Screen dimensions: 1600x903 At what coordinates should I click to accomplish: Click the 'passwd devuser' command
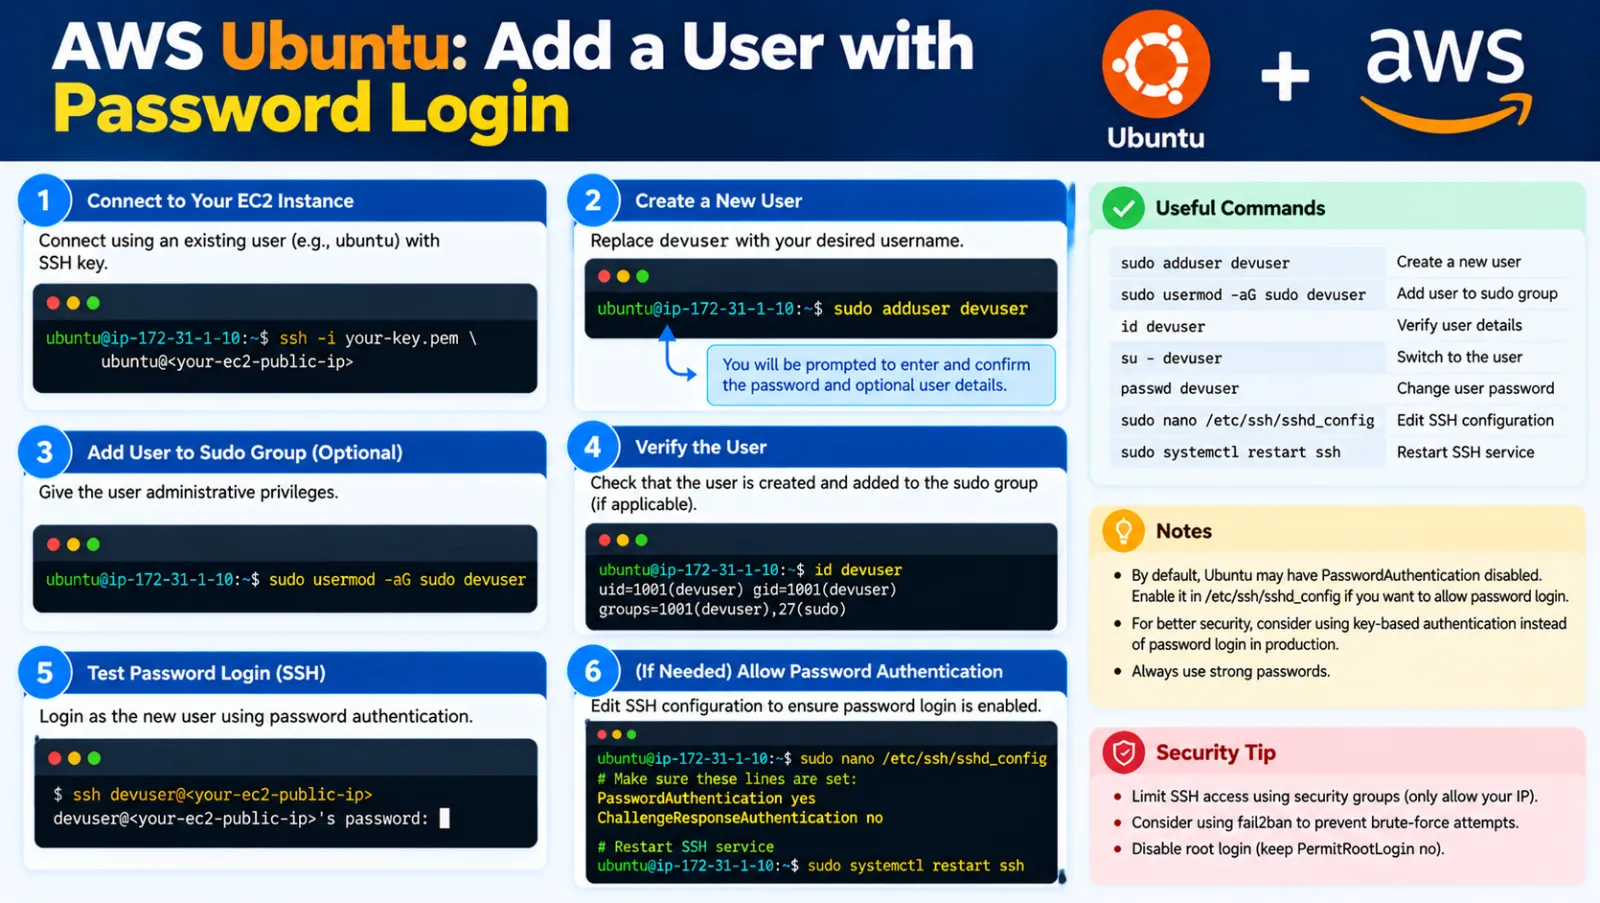pos(1179,388)
